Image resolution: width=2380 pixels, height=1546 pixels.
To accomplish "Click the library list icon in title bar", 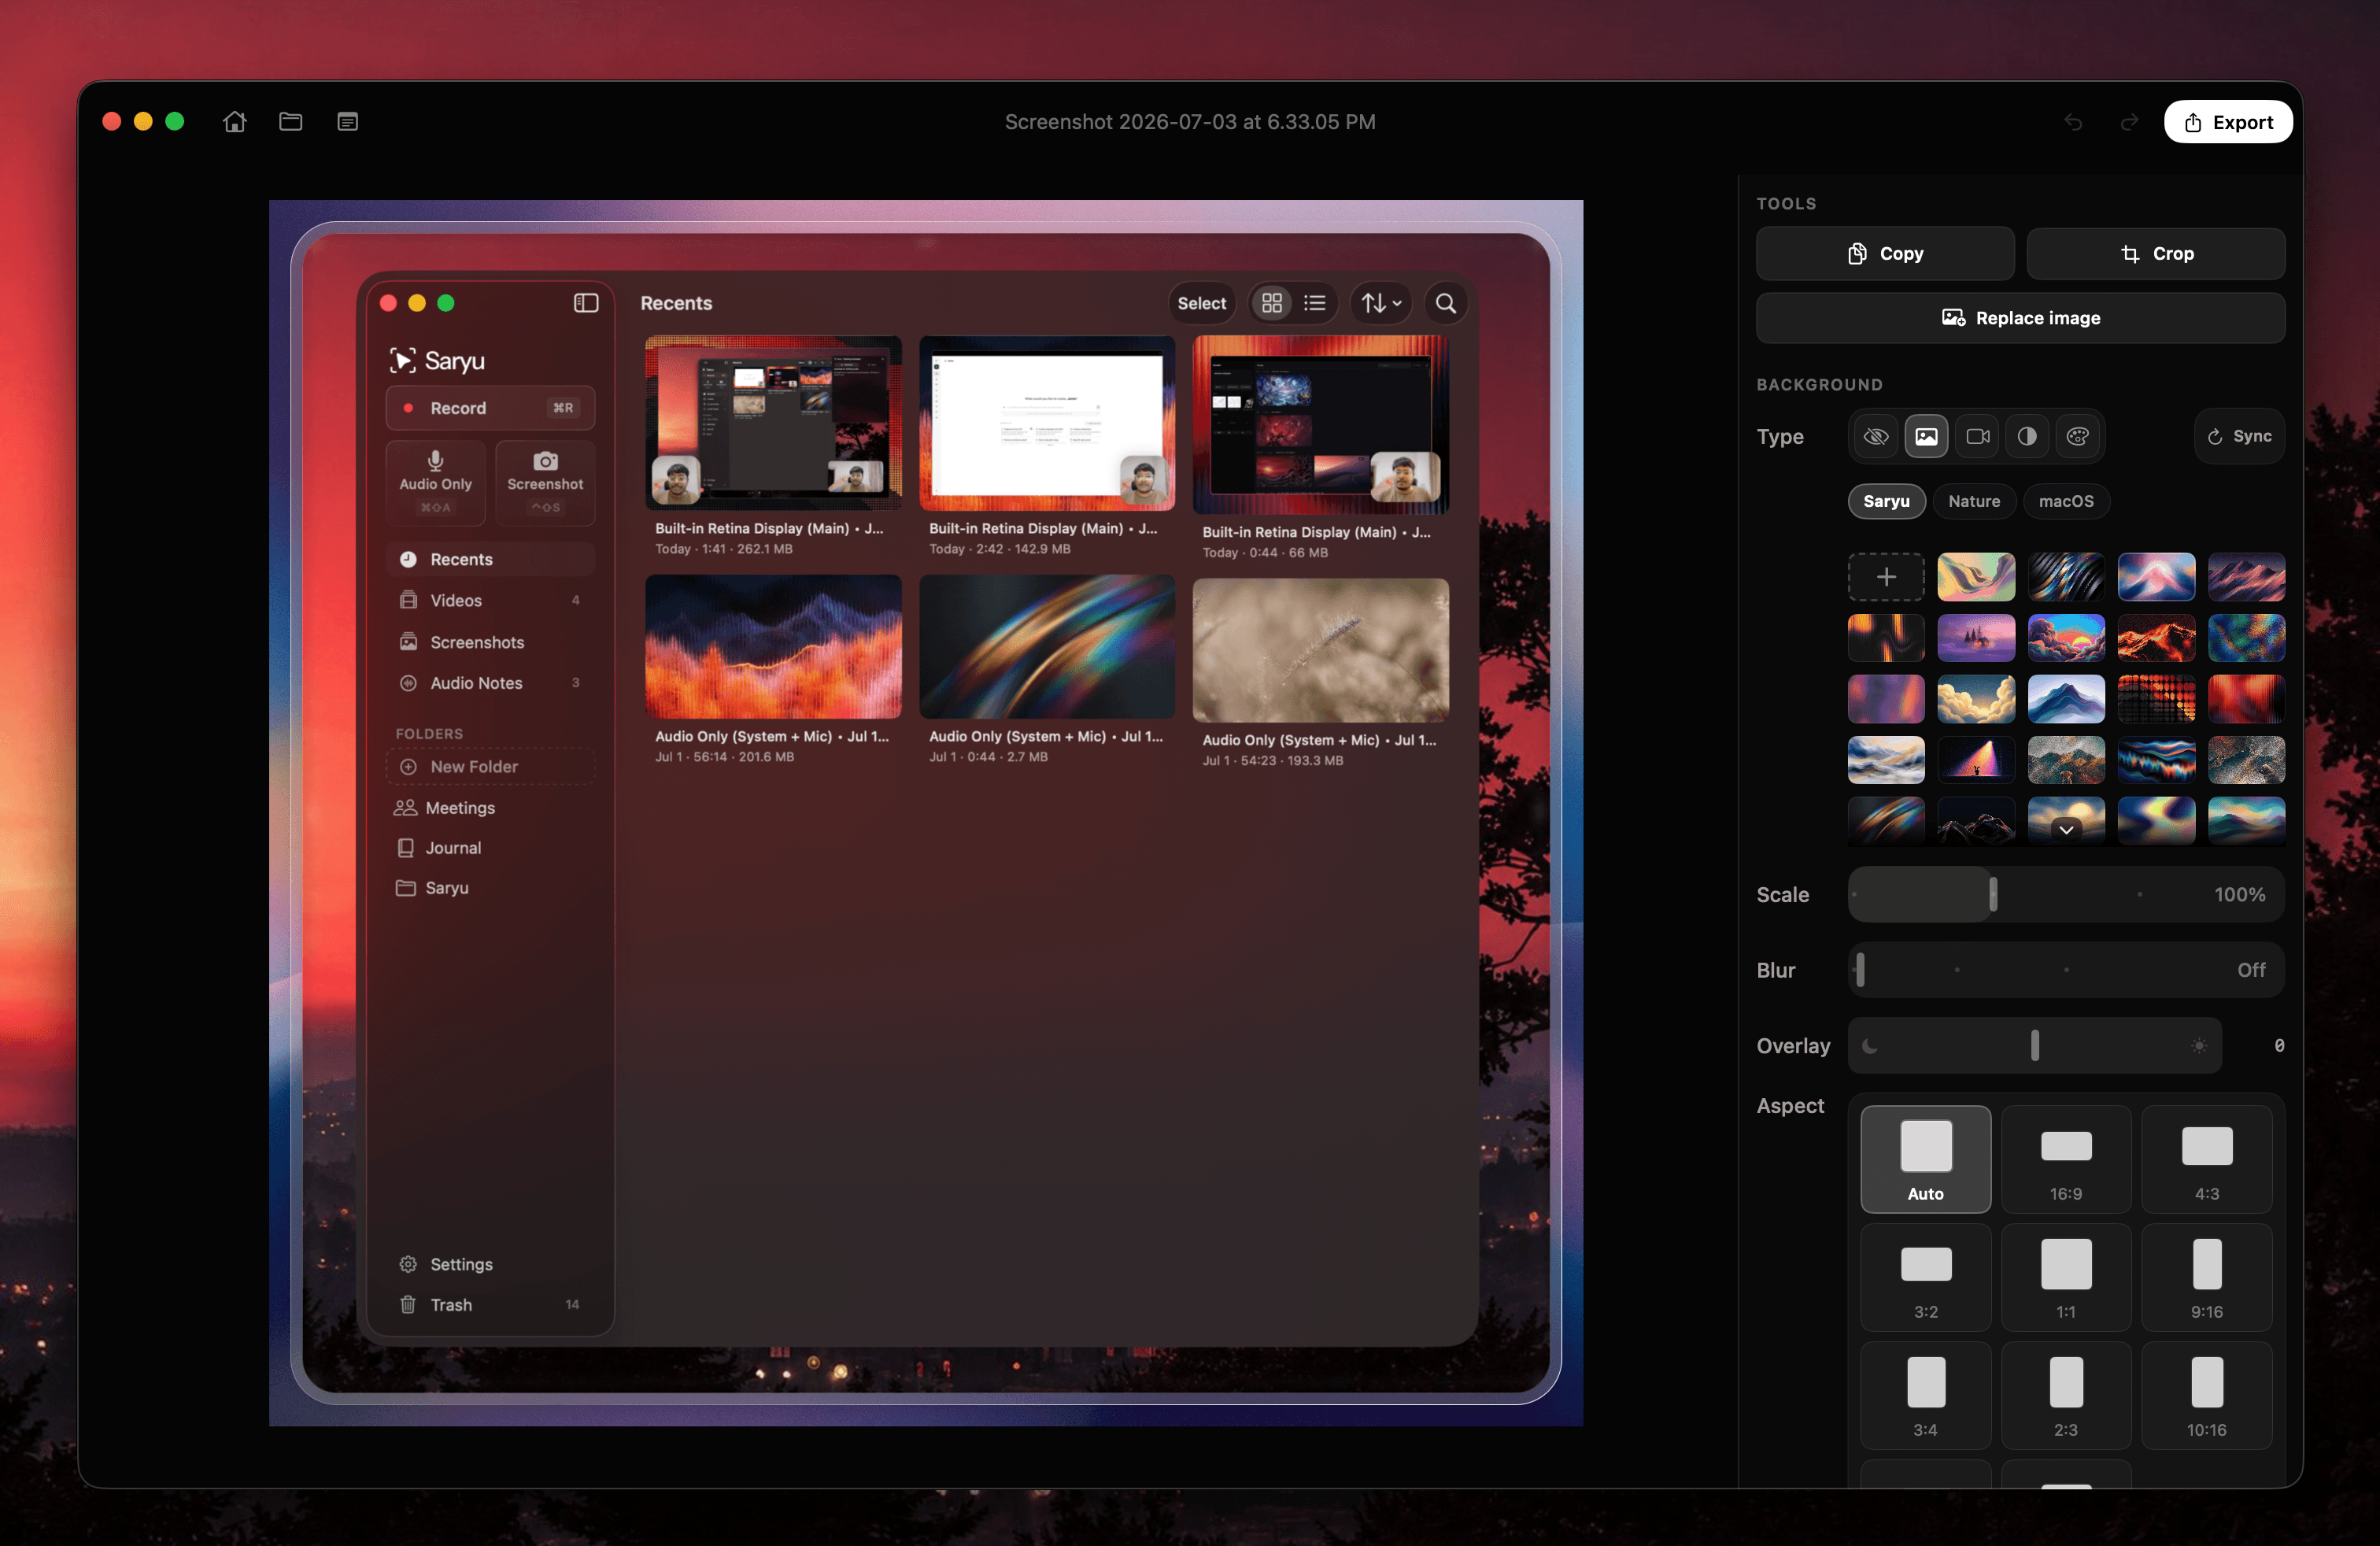I will tap(347, 122).
